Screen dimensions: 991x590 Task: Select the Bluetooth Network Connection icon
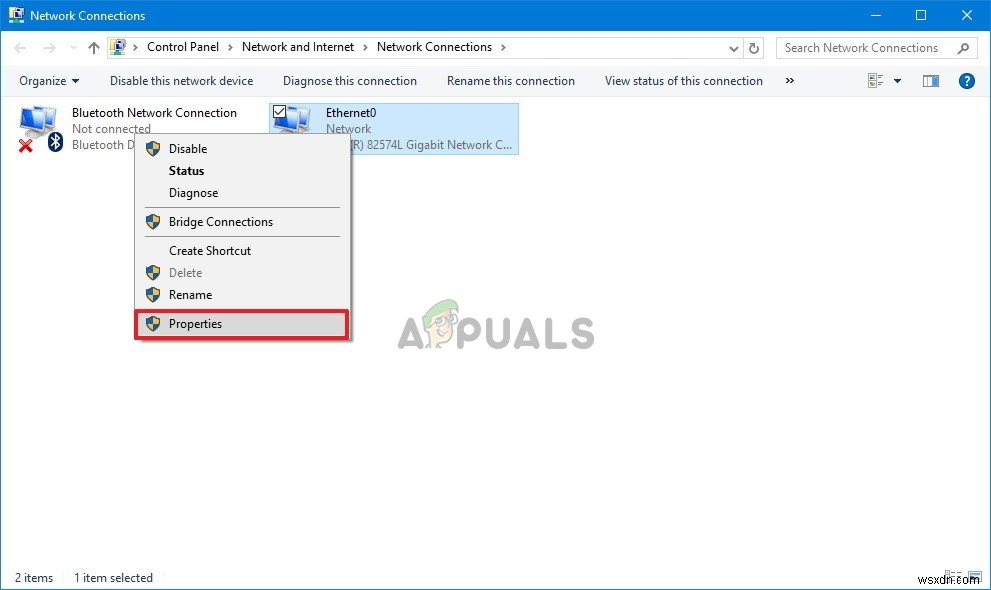tap(39, 129)
